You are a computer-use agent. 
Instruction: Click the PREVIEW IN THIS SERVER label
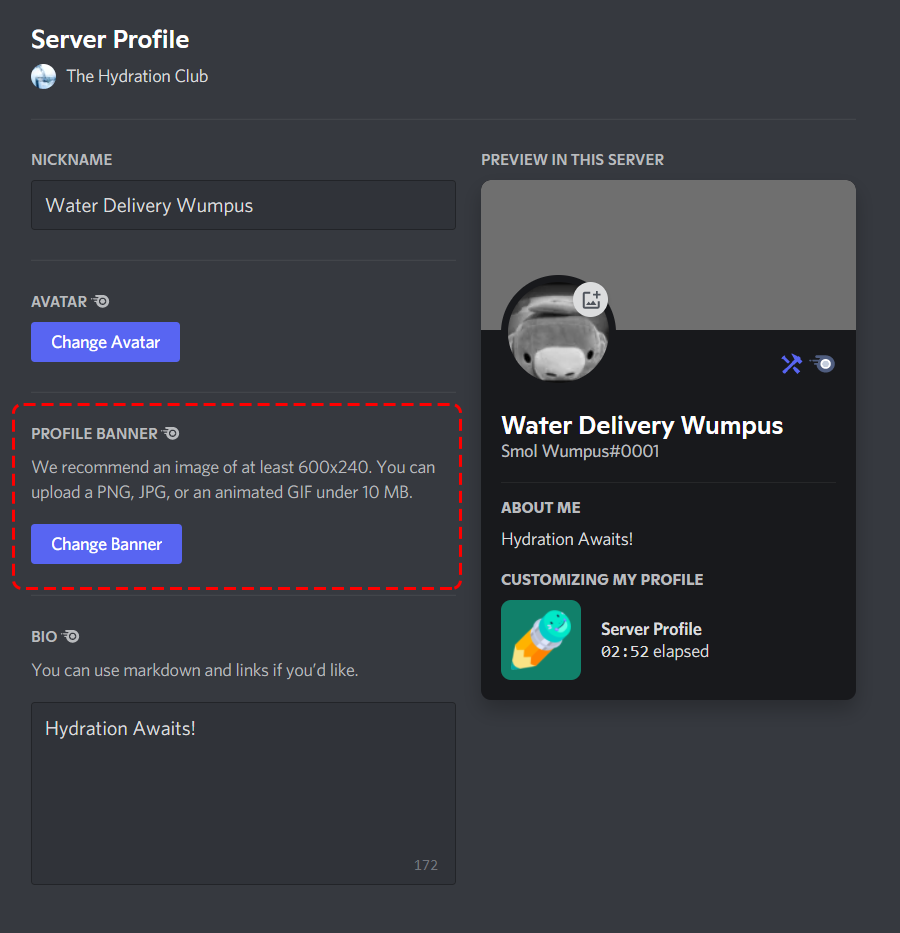point(572,159)
